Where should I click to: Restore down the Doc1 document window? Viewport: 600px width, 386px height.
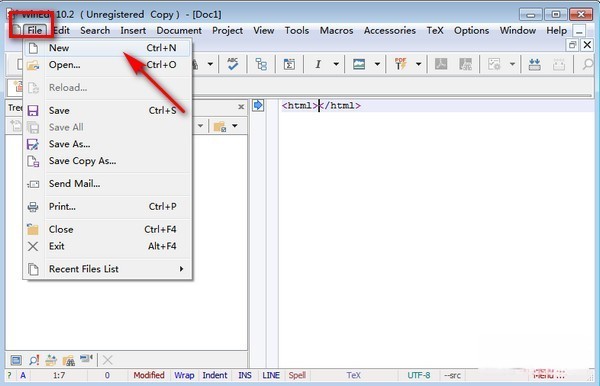572,45
